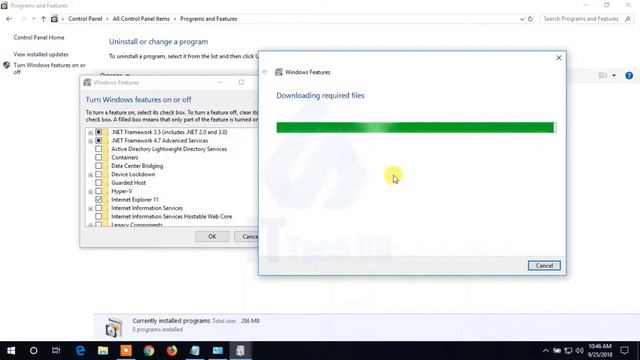This screenshot has width=640, height=360.
Task: Cancel the Downloading required files dialog
Action: [x=544, y=266]
